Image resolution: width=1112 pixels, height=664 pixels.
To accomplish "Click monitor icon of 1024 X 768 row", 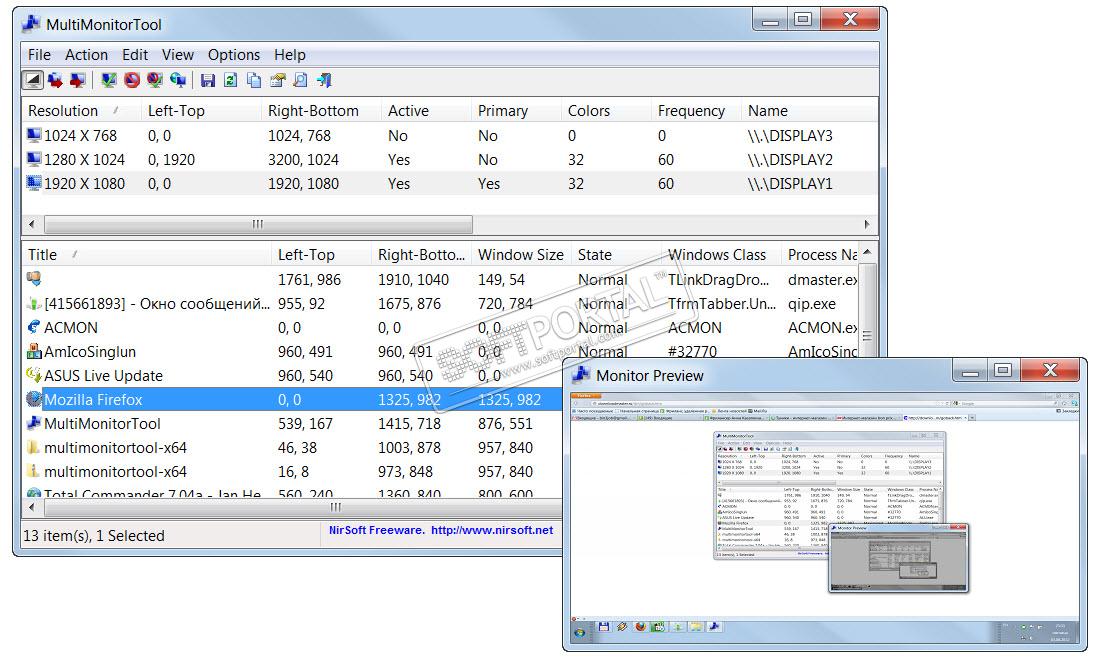I will point(33,135).
